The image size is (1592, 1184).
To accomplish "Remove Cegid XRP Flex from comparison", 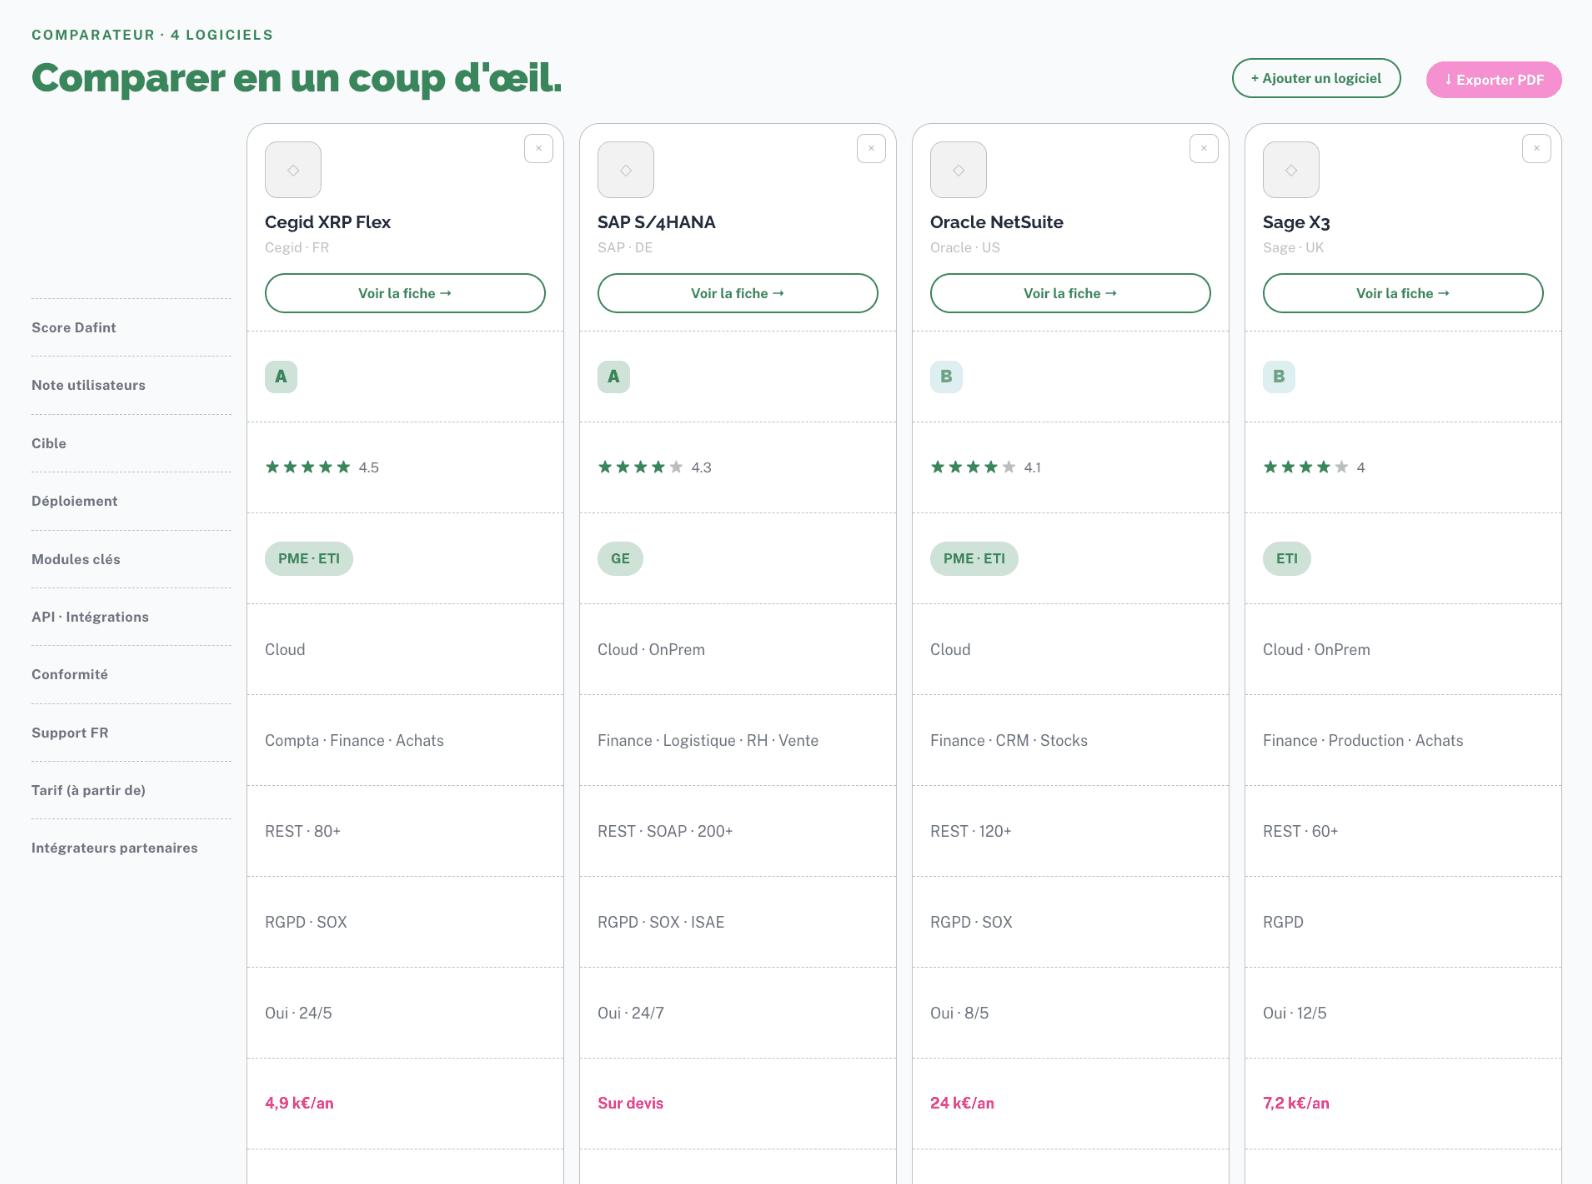I will 538,148.
